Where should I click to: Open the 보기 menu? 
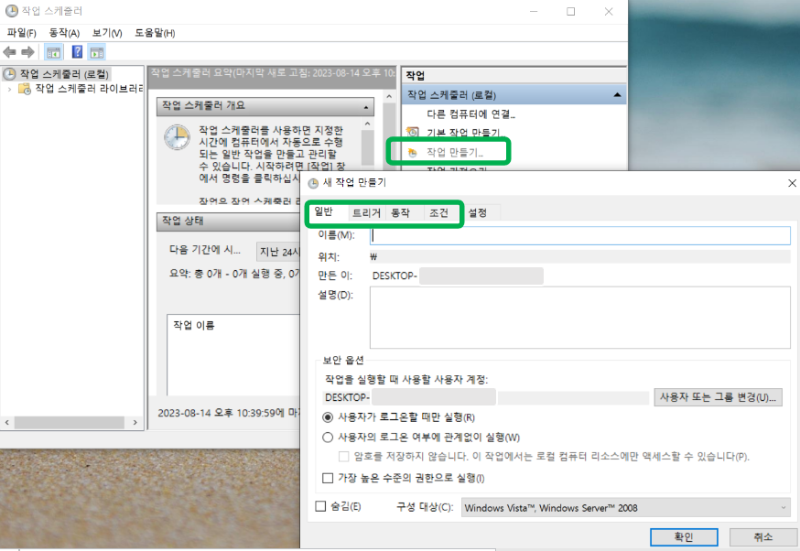point(107,33)
